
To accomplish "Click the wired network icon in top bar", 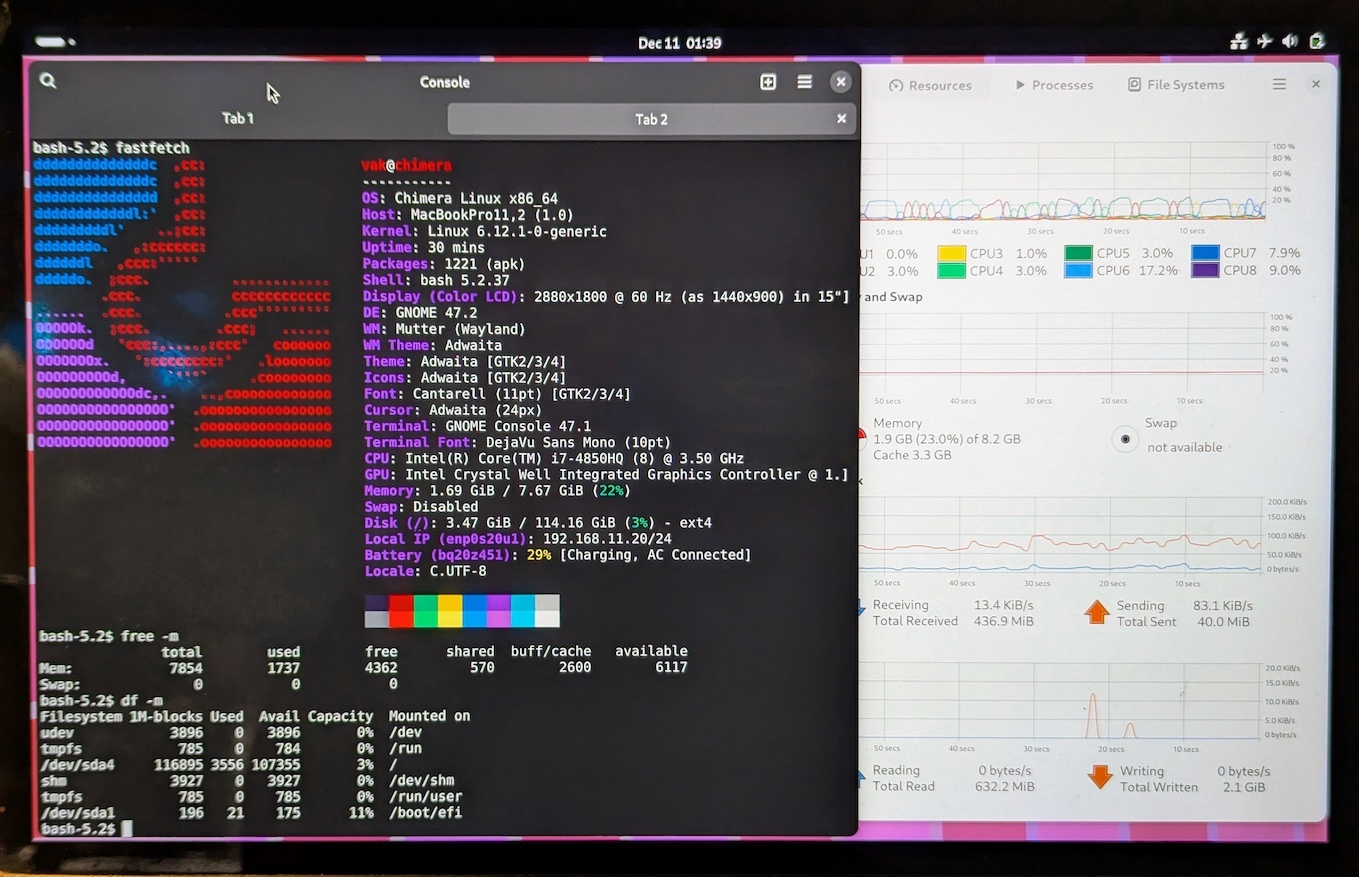I will [1239, 42].
